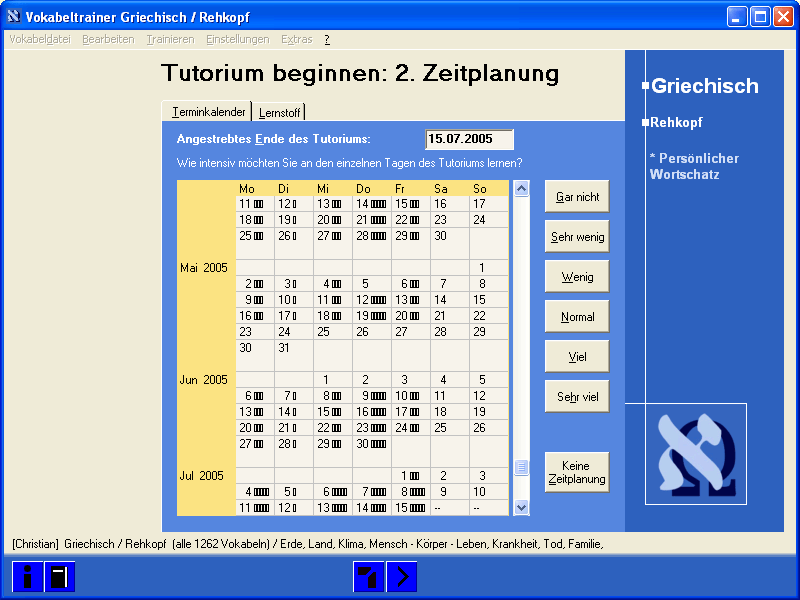Screen dimensions: 800x600
Task: Open the Vokabeldatei menu
Action: click(x=40, y=39)
